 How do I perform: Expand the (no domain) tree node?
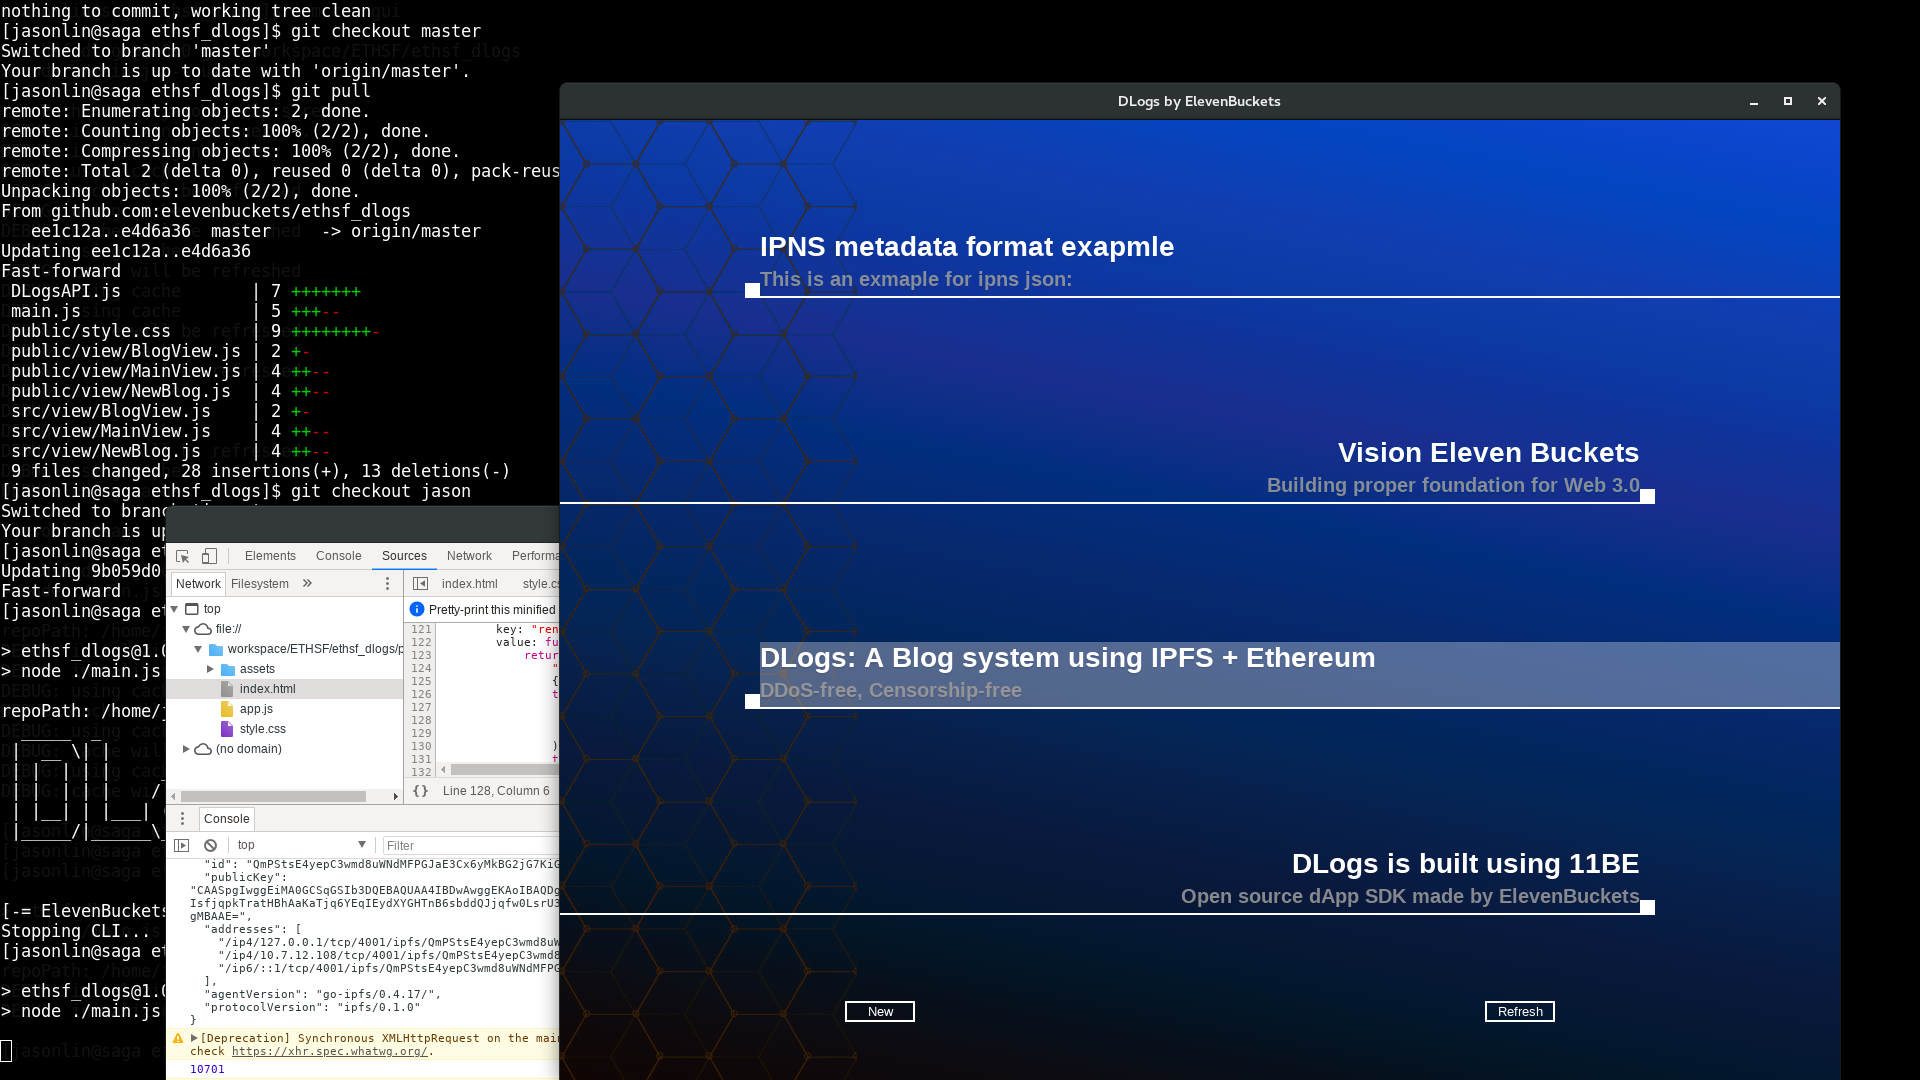[x=186, y=749]
